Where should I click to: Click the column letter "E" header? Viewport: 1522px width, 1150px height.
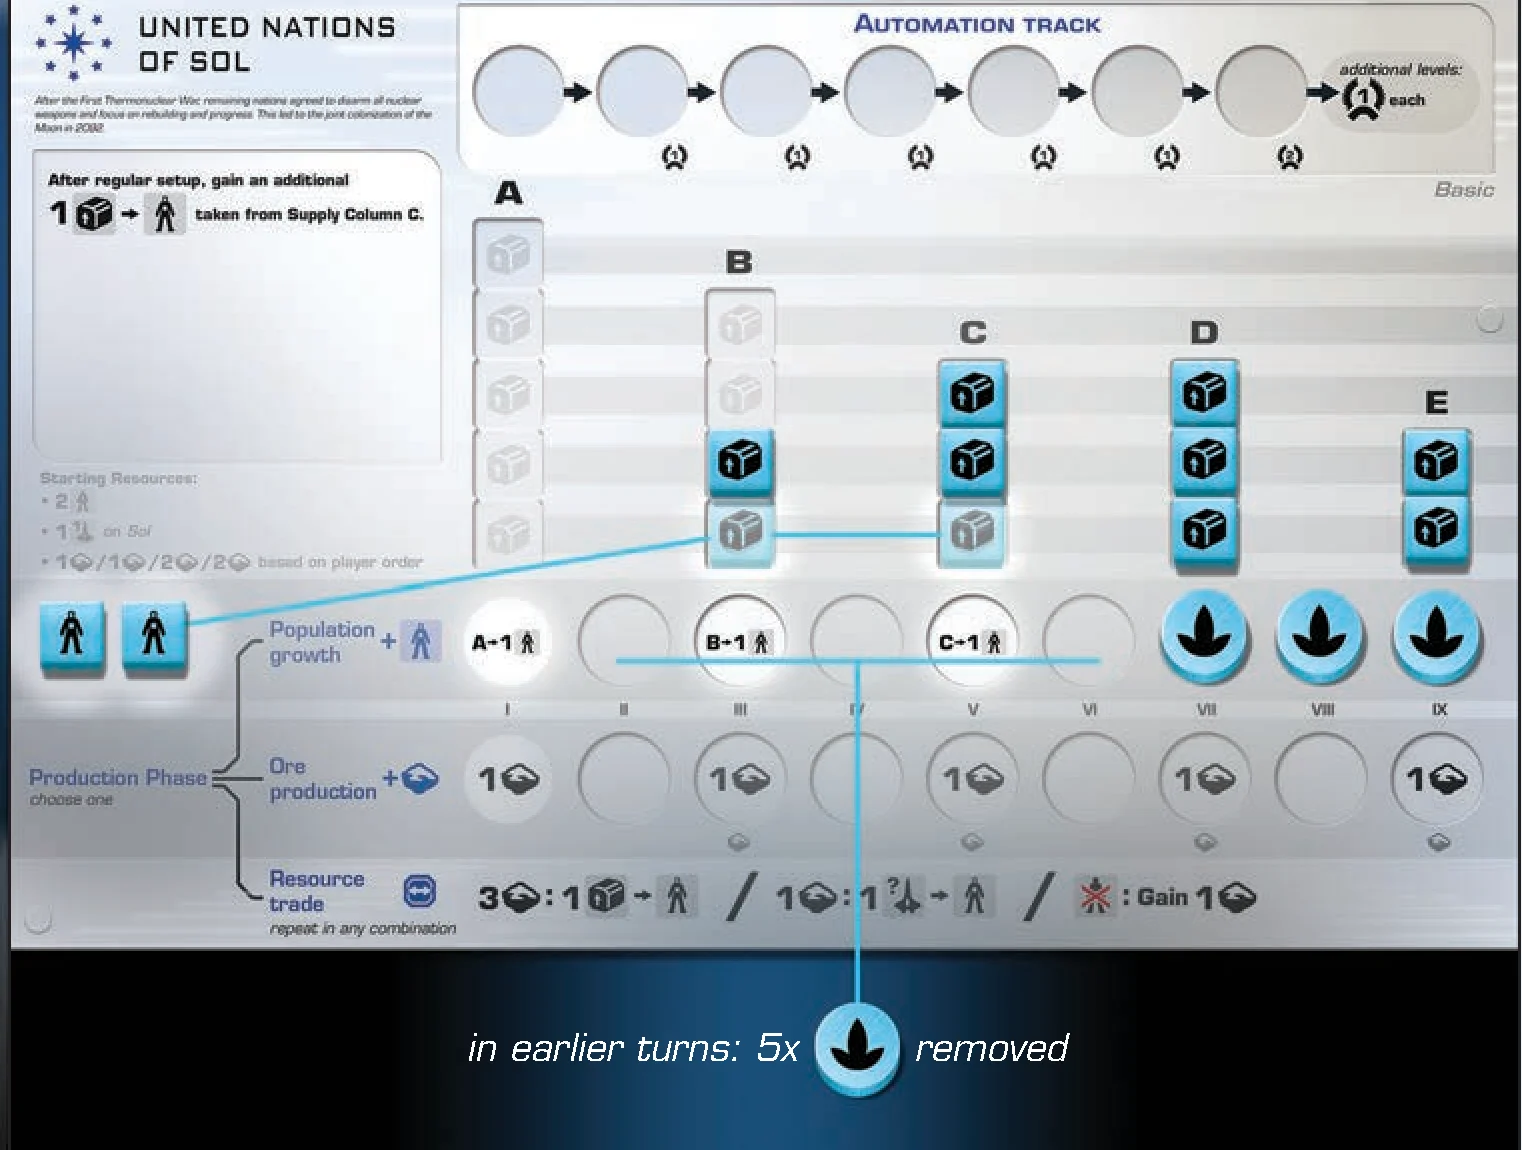click(1436, 402)
